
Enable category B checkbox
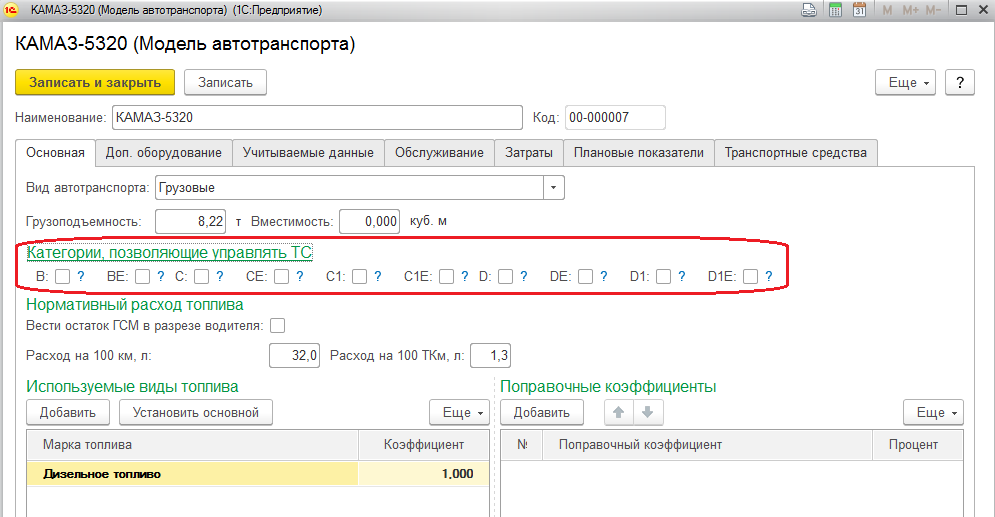(62, 277)
